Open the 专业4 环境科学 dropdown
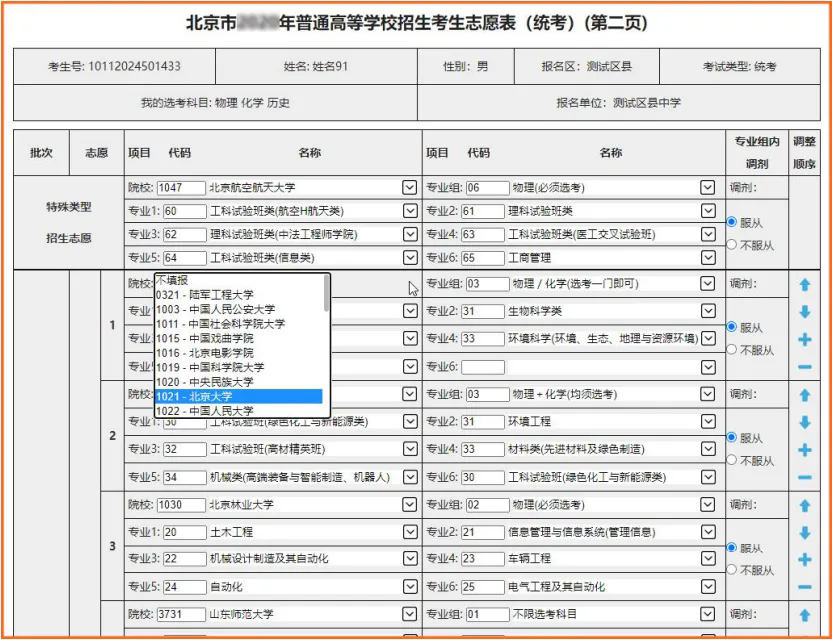Image resolution: width=833 pixels, height=641 pixels. [x=707, y=338]
